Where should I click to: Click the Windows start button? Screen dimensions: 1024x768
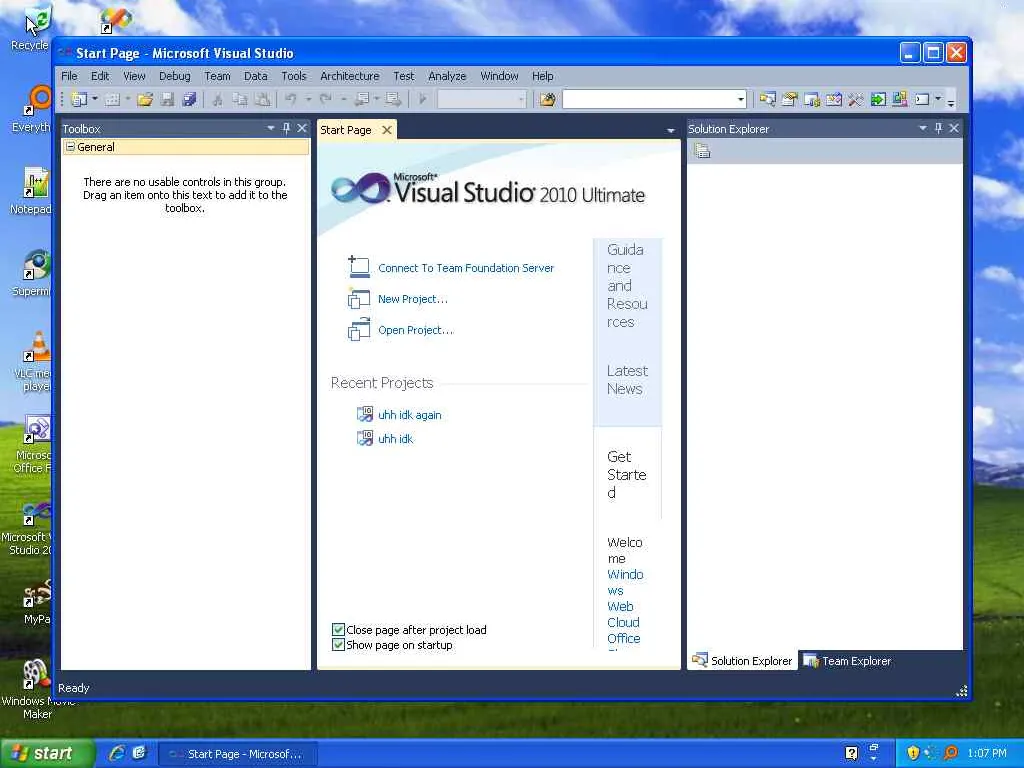click(46, 753)
